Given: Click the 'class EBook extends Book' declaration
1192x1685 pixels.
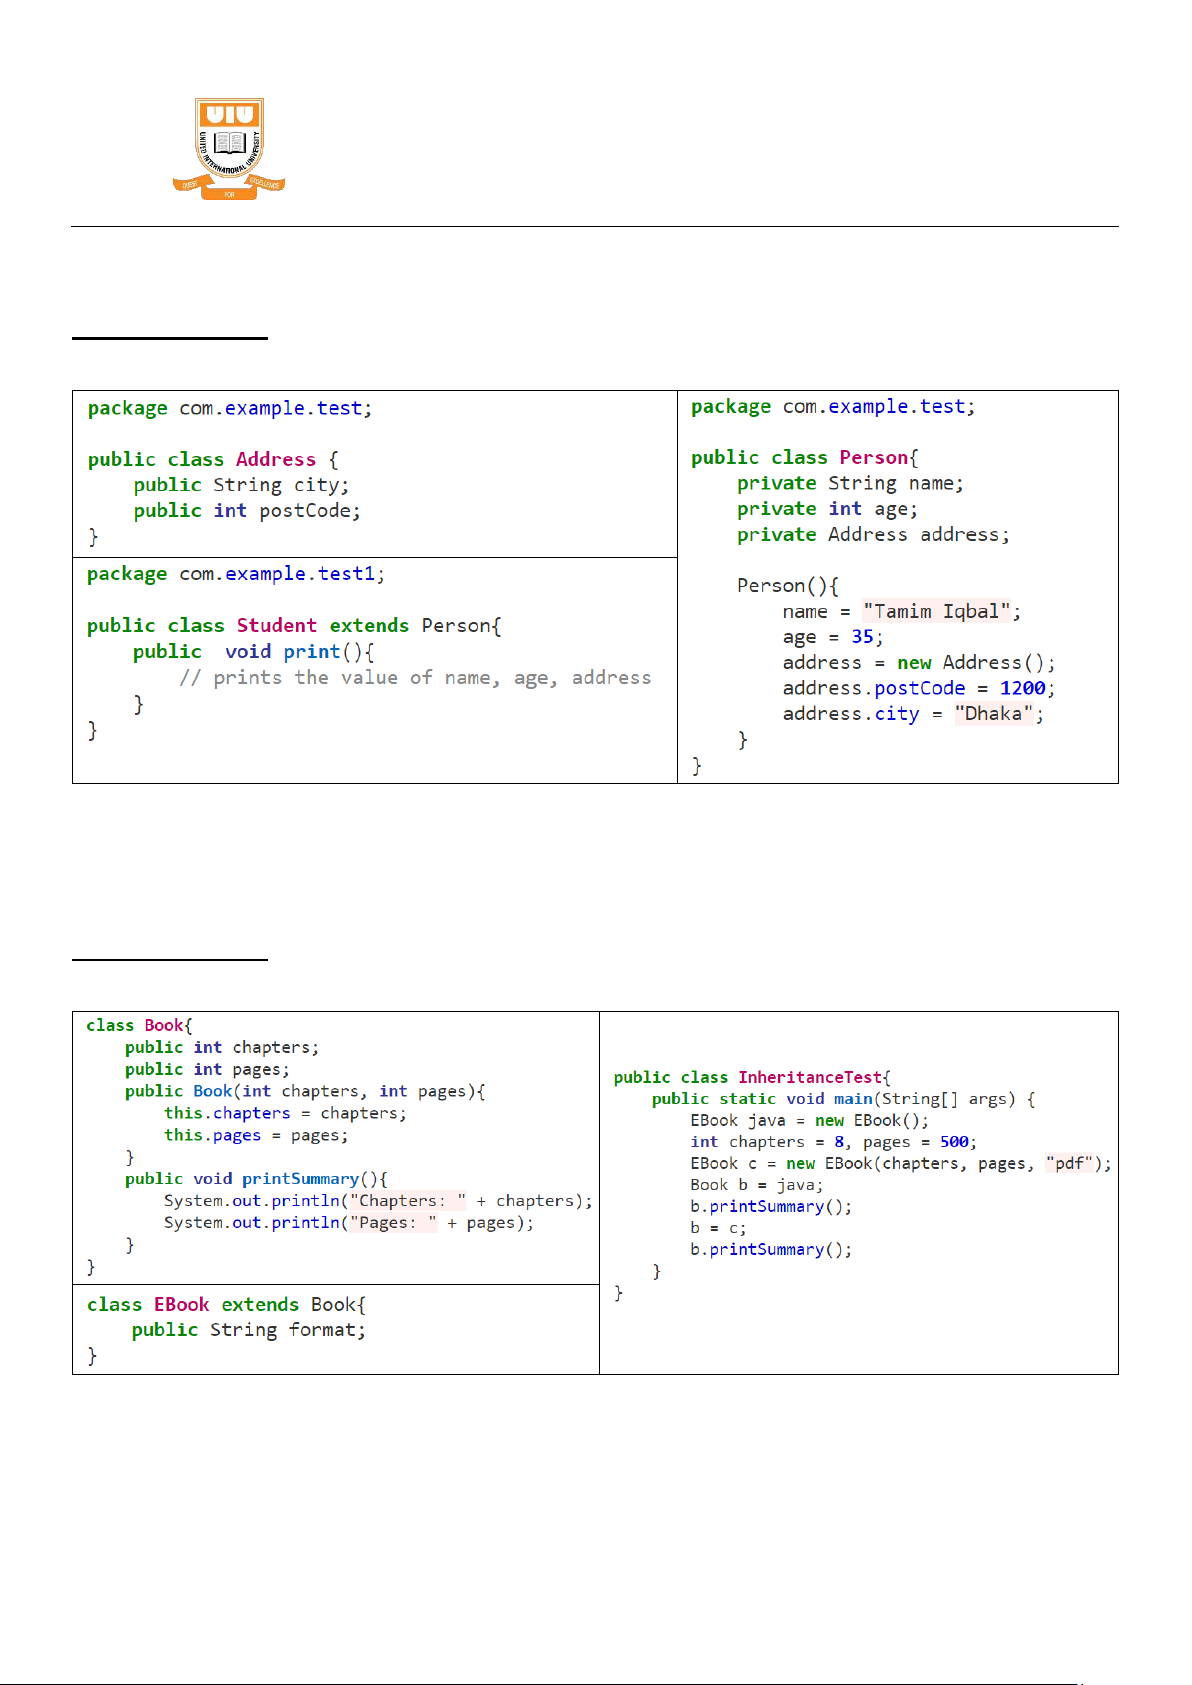Looking at the screenshot, I should 226,1305.
